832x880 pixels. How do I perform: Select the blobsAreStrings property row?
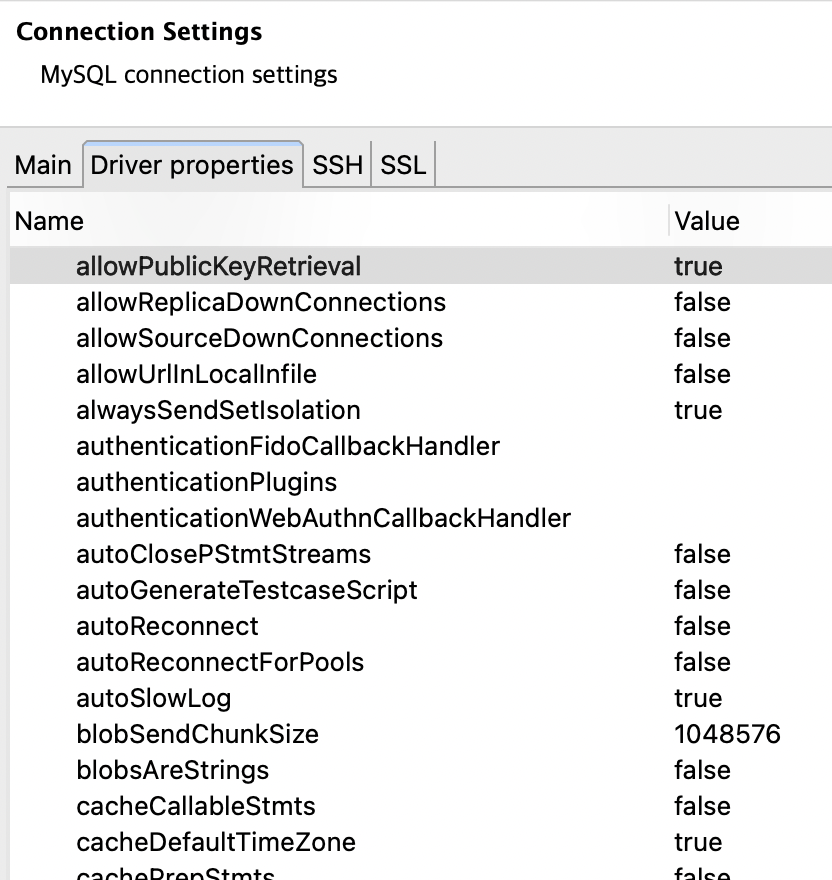[172, 770]
